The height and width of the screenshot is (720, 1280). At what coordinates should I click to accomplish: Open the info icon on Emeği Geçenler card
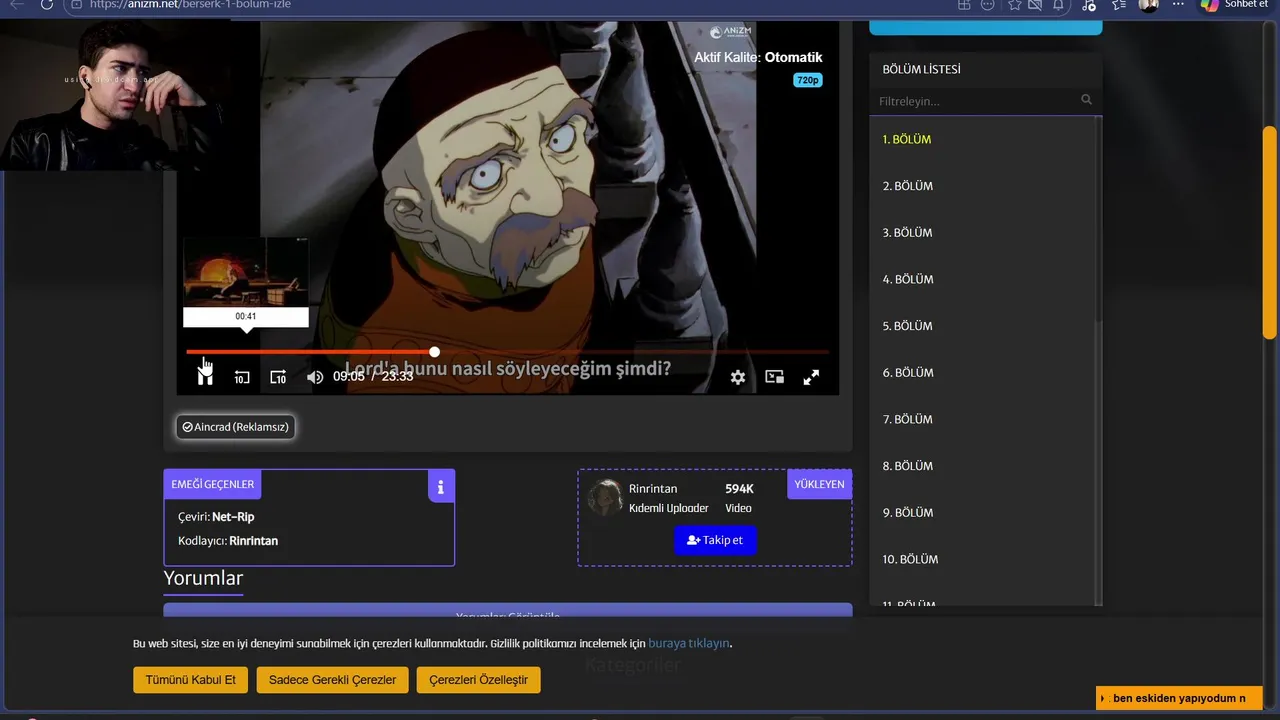(440, 487)
